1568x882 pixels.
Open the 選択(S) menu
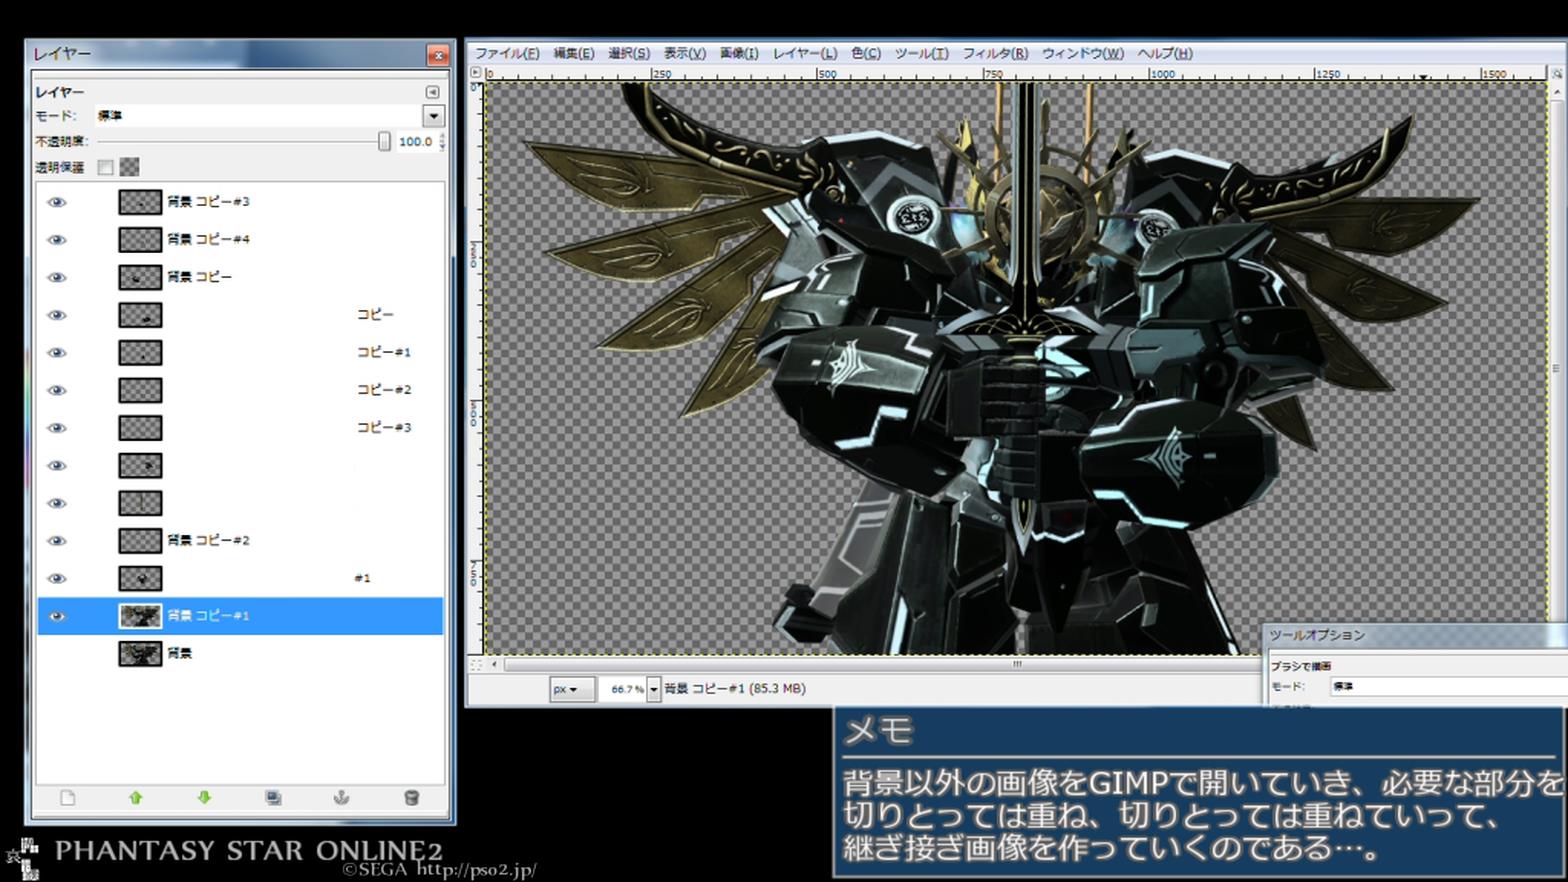pos(629,54)
